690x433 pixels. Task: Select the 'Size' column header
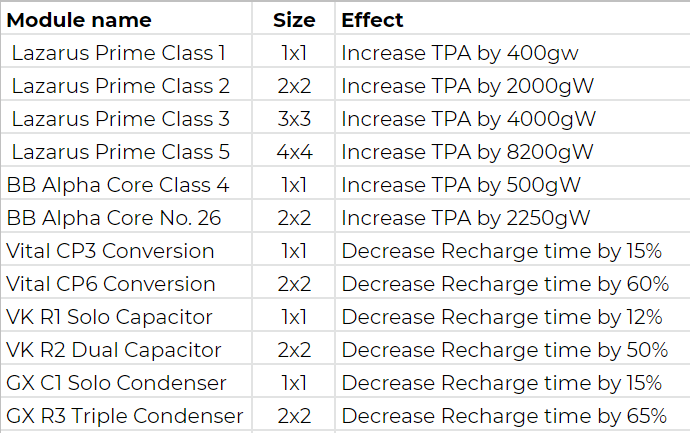(x=294, y=20)
